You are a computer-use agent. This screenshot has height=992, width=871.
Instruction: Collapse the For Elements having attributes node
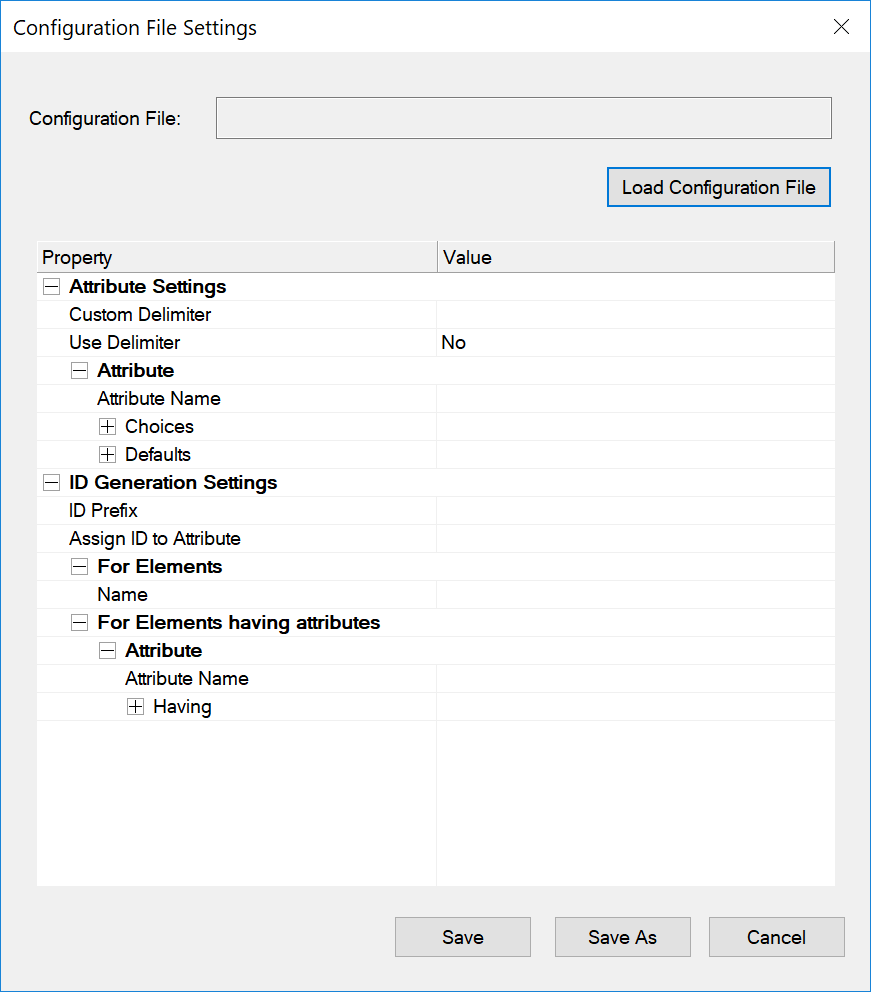click(79, 622)
